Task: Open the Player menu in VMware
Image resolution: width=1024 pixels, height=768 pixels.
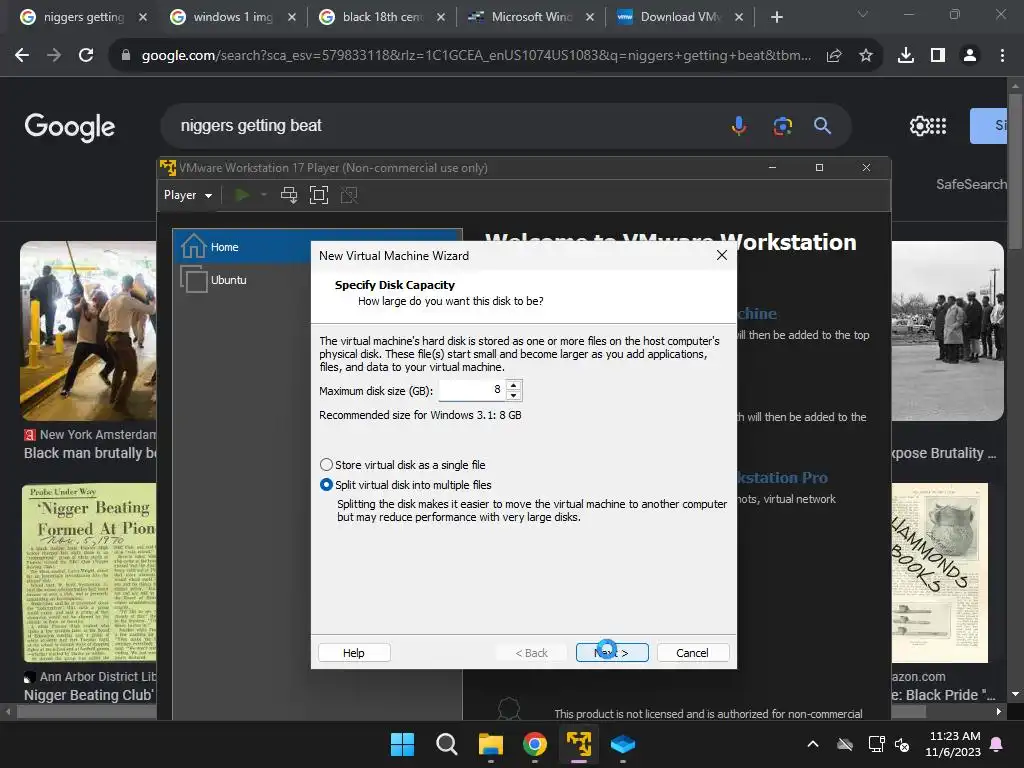Action: pos(187,195)
